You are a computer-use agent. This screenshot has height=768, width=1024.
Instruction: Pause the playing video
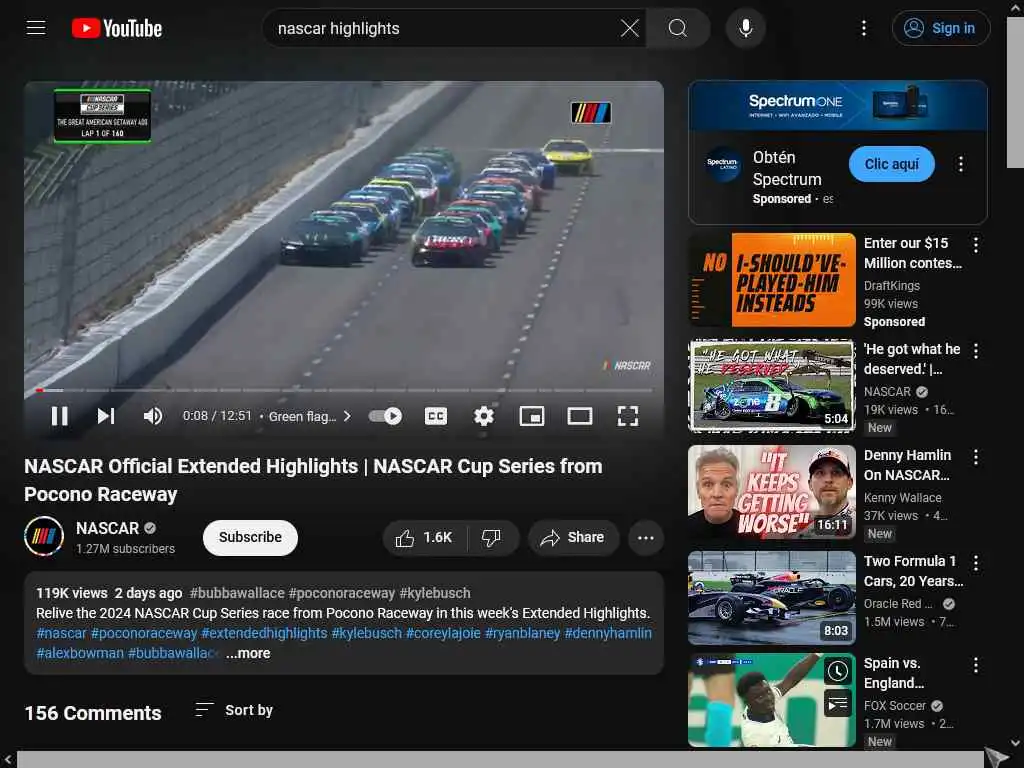click(x=59, y=416)
